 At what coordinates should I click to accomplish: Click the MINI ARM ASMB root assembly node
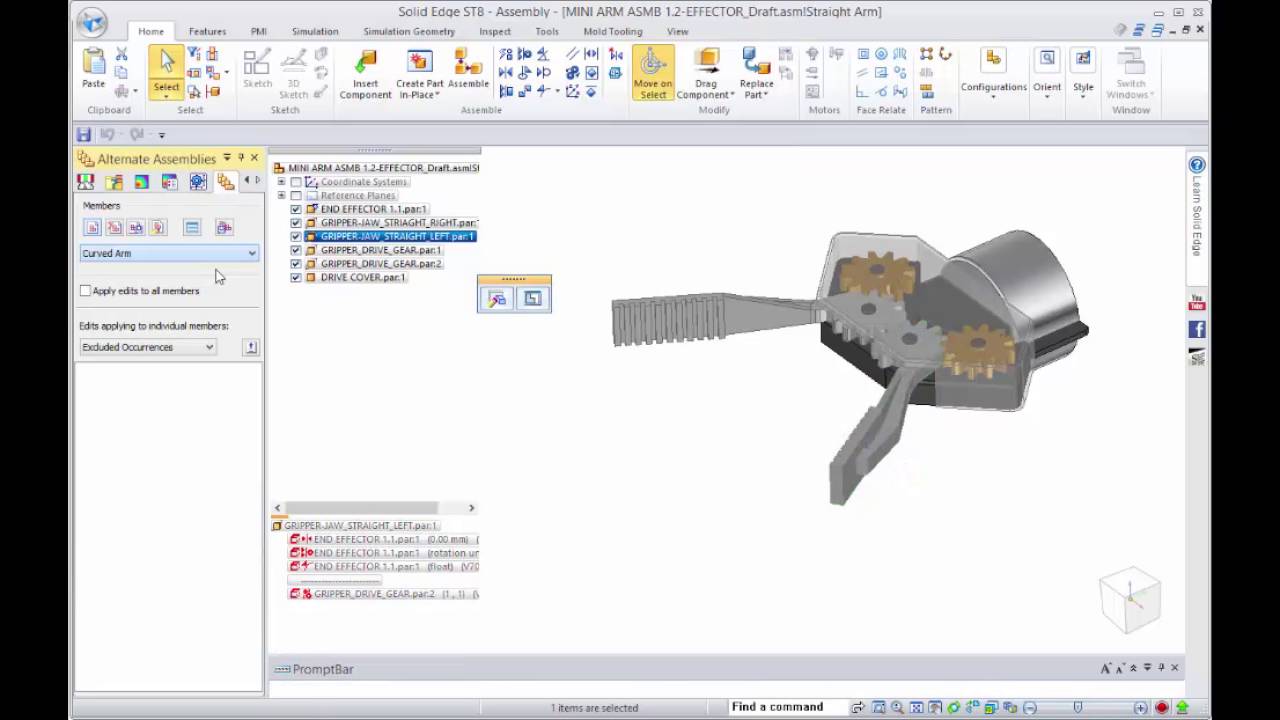377,168
